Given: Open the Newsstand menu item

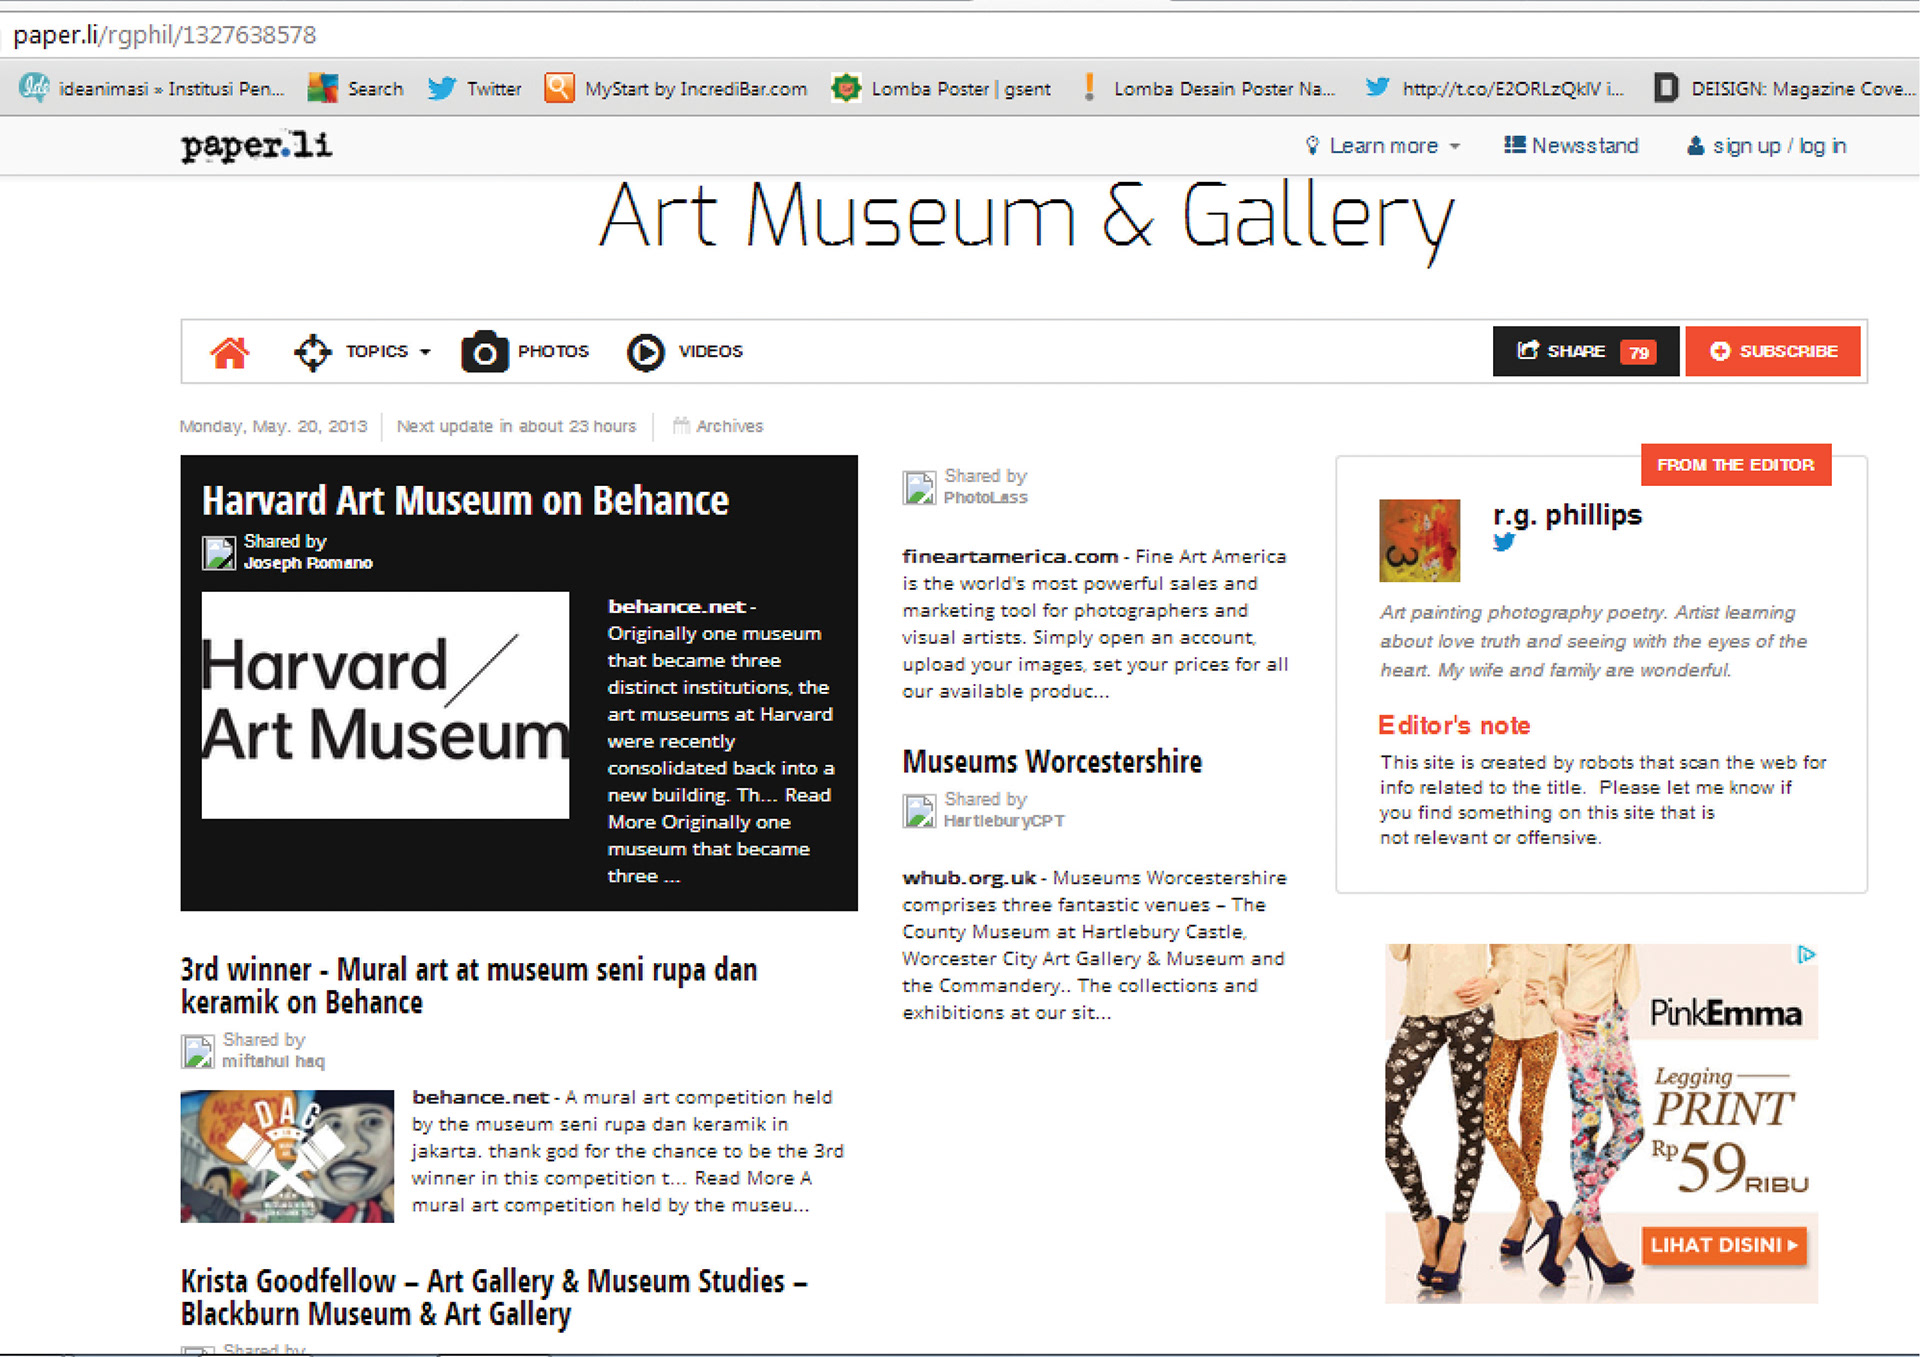Looking at the screenshot, I should pos(1585,146).
